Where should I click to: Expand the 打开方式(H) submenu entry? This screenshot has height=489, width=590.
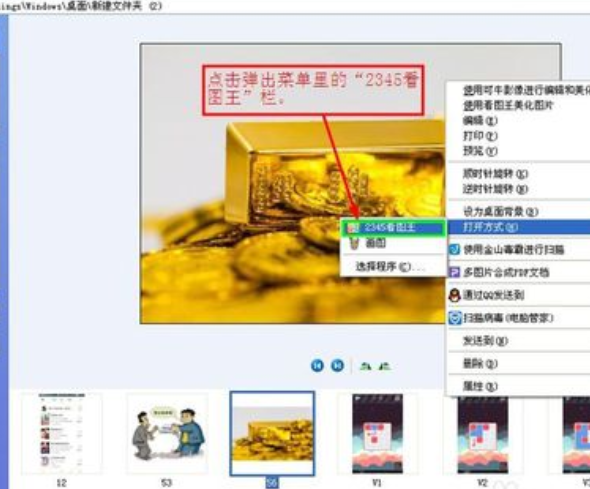[519, 227]
